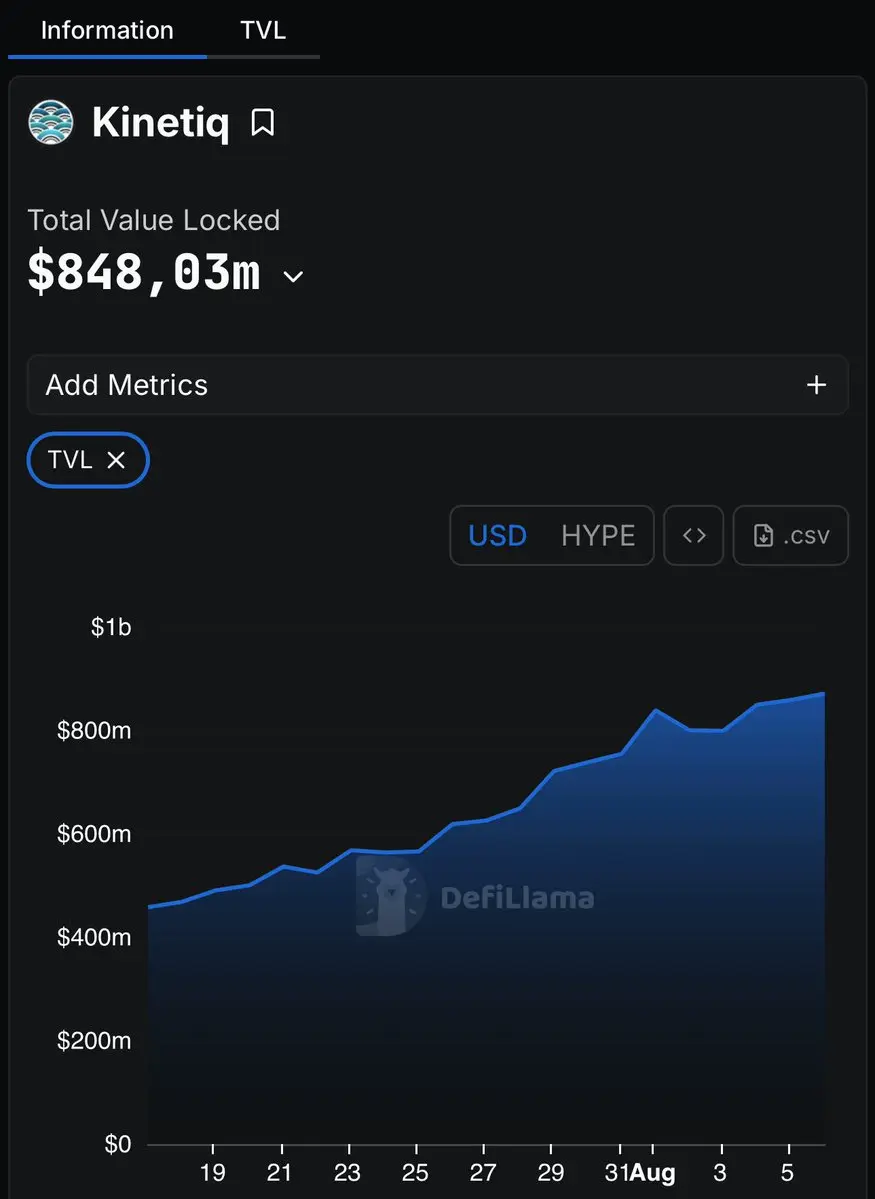
Task: Open the embed code icon
Action: coord(693,535)
